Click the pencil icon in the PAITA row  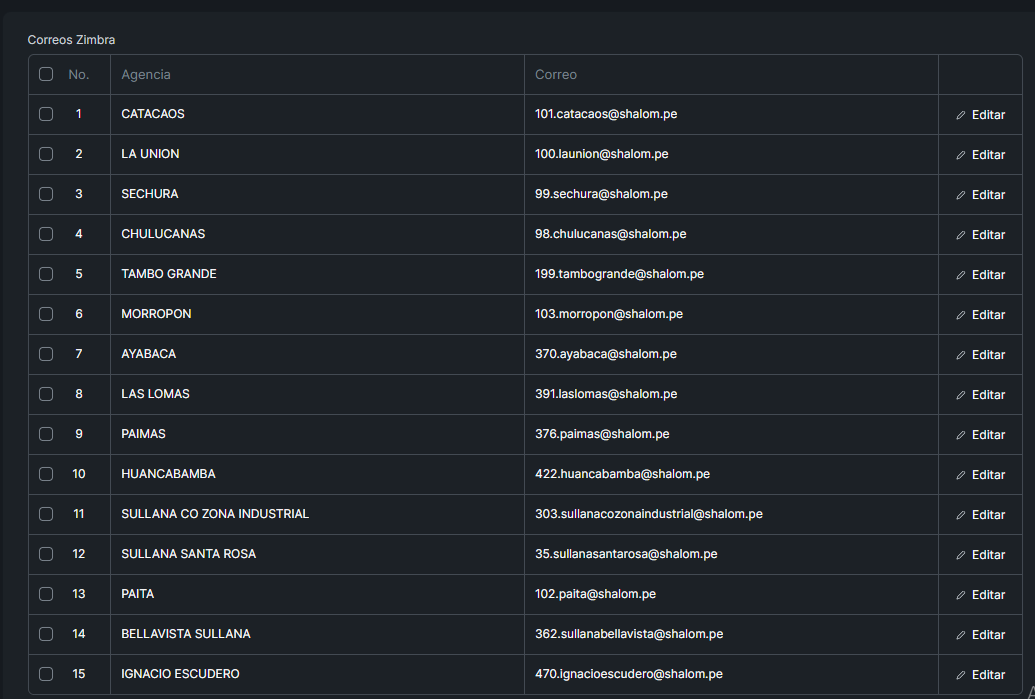pyautogui.click(x=961, y=595)
